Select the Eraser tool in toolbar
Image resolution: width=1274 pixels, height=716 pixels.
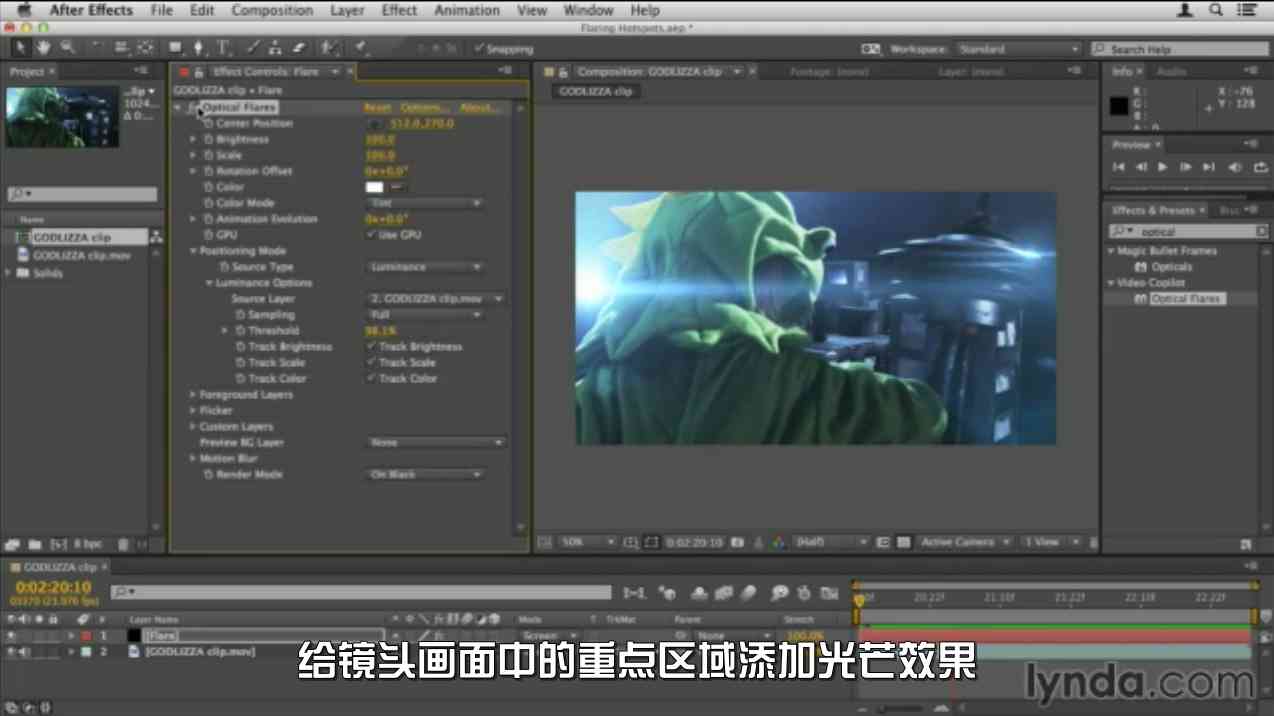[x=297, y=48]
